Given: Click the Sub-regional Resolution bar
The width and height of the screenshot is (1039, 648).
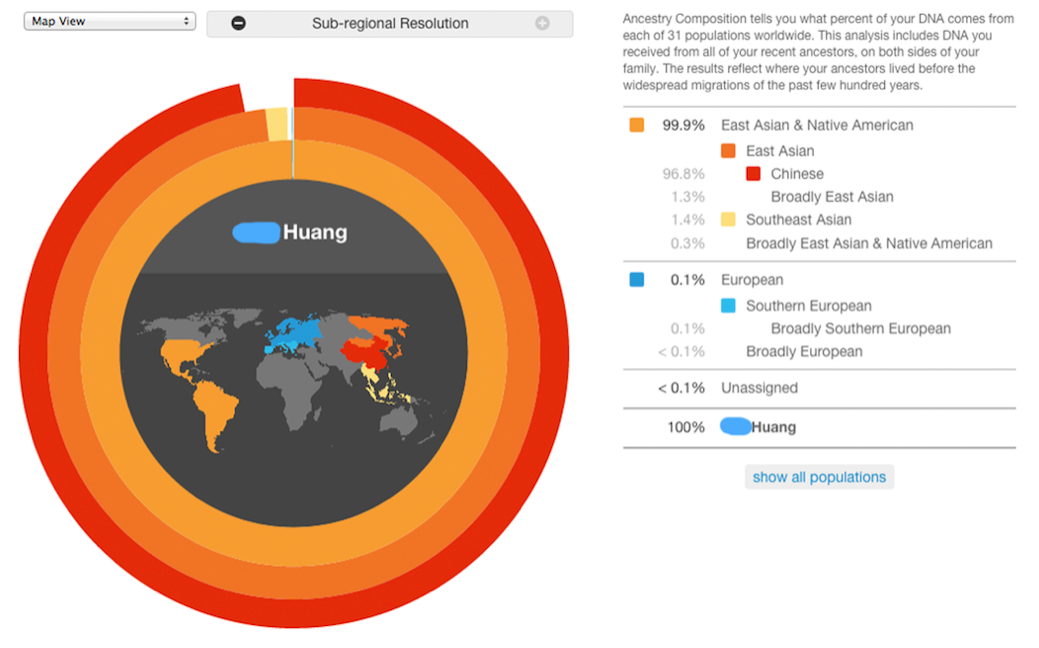Looking at the screenshot, I should click(390, 23).
